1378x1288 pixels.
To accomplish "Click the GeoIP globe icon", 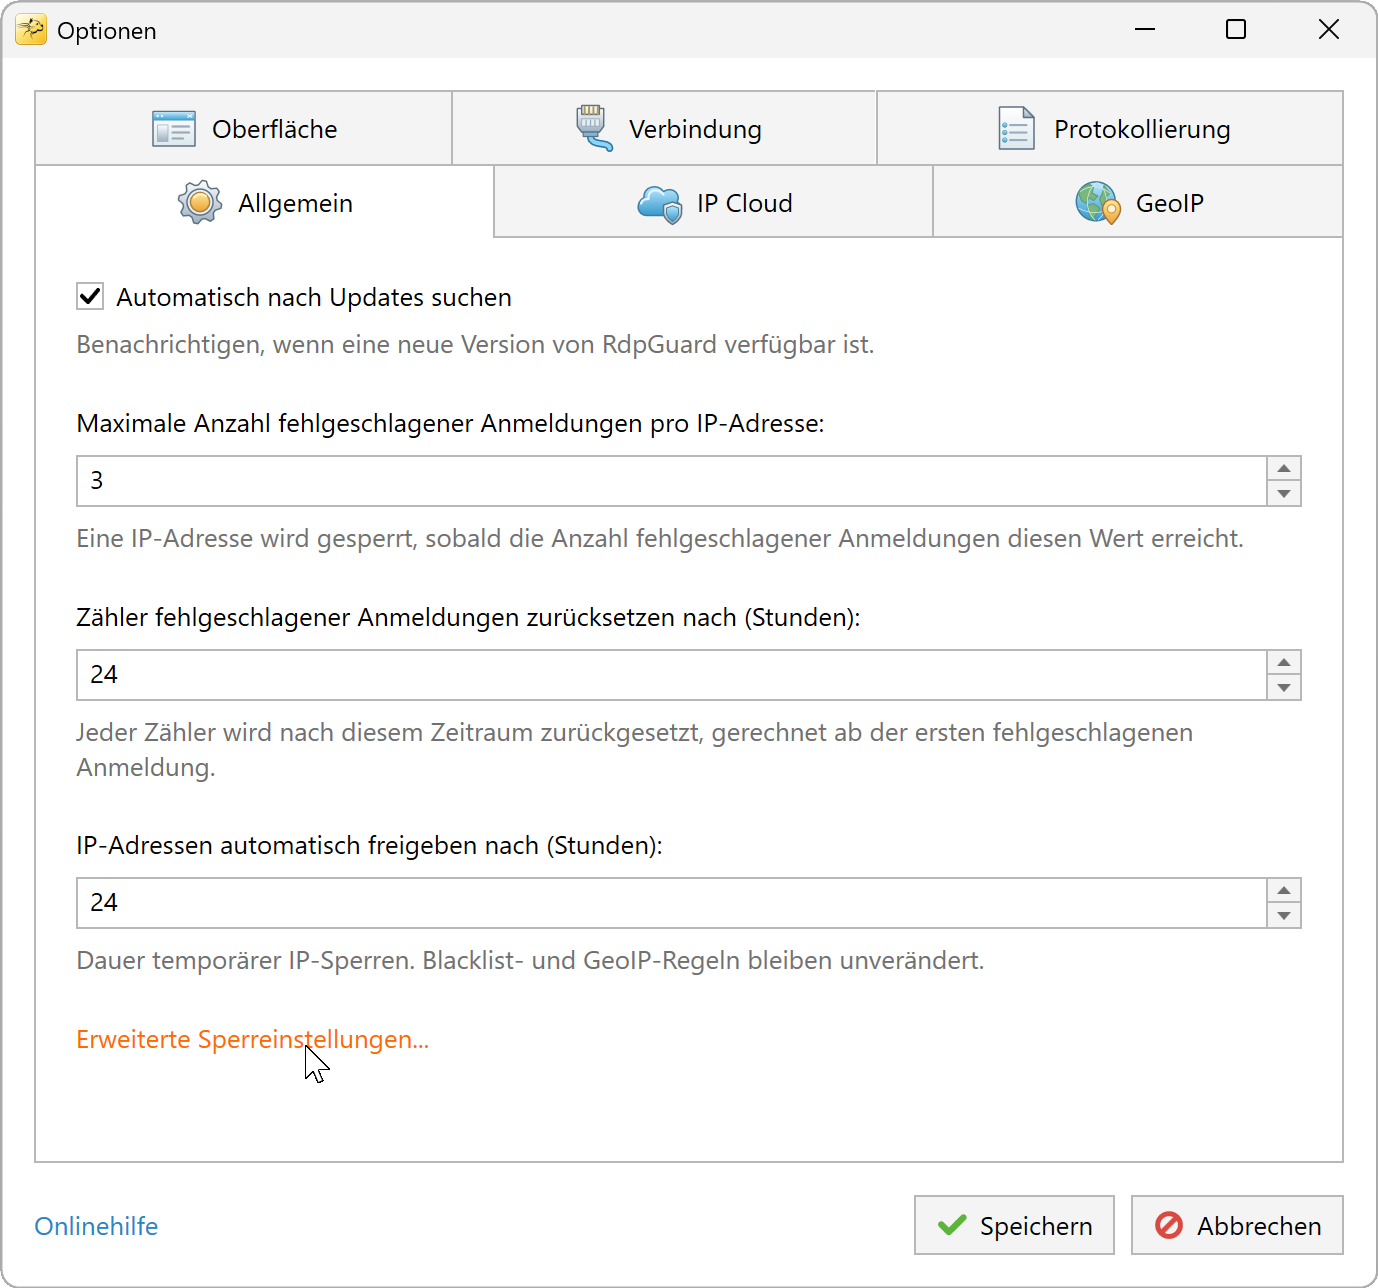I will point(1098,203).
